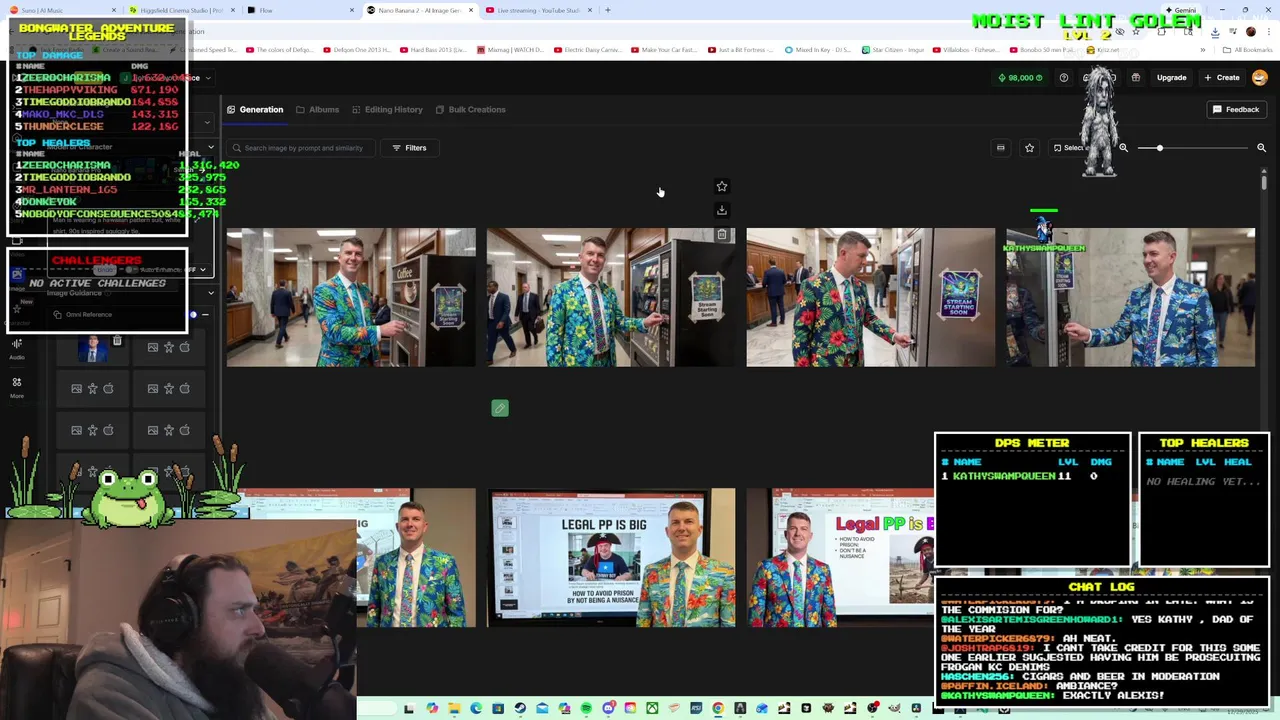Screen dimensions: 1280x720
Task: Download the hovered image via the download icon
Action: [722, 210]
